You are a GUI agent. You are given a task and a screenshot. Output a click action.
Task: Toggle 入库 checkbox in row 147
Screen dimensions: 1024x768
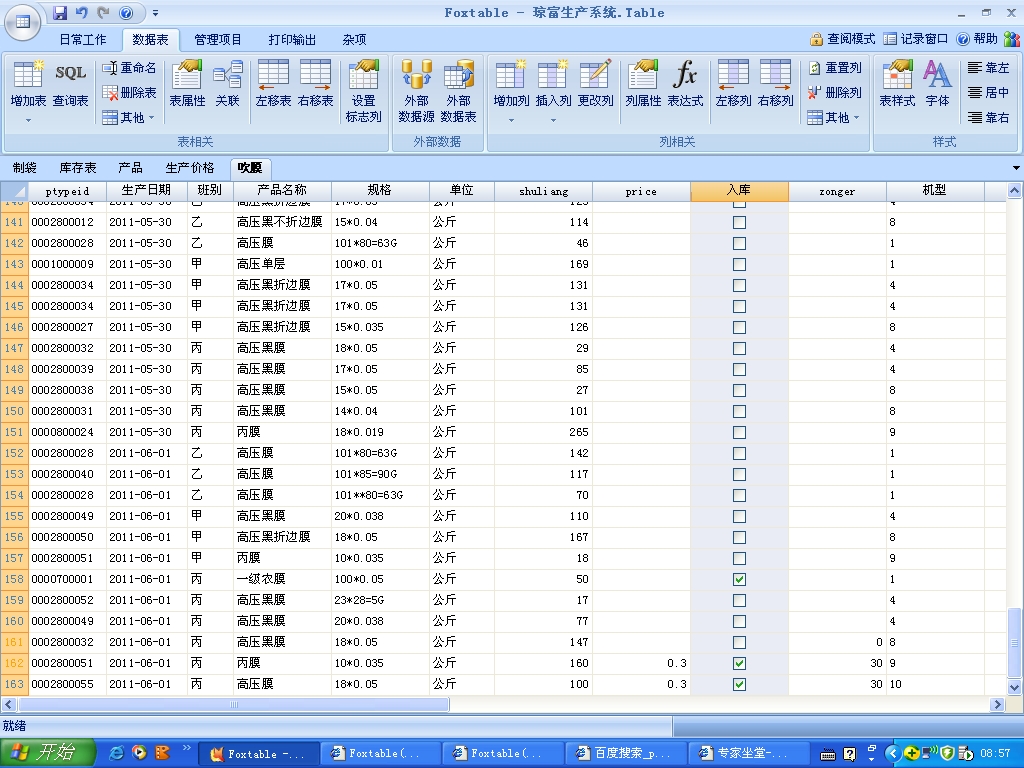739,348
